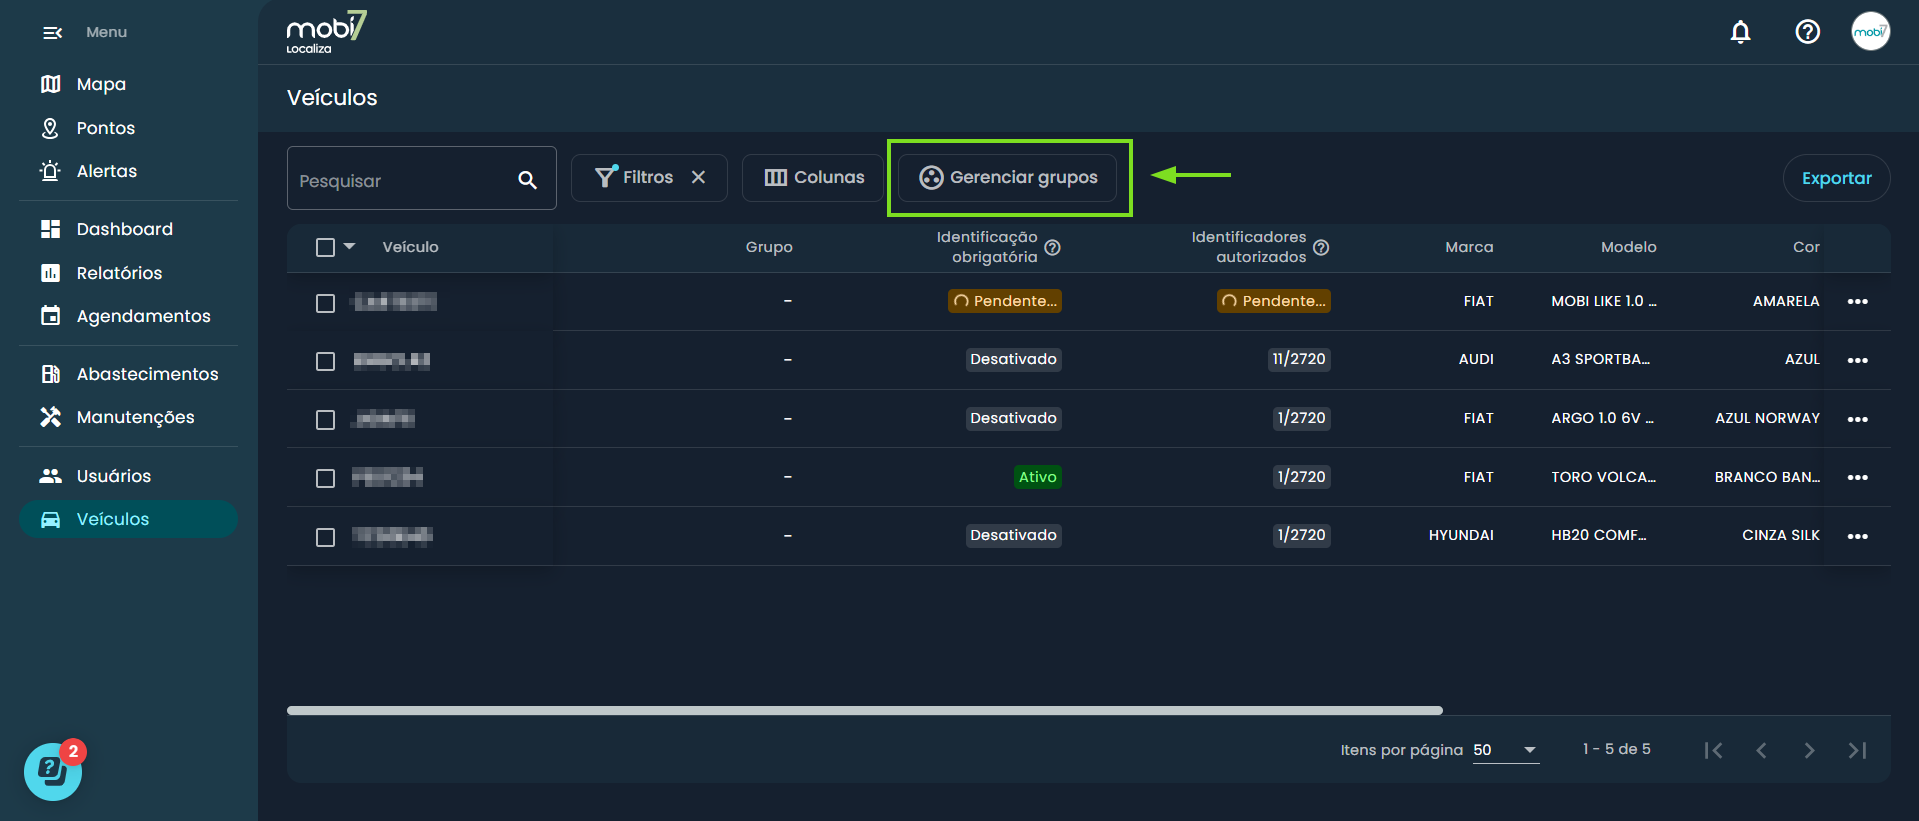The height and width of the screenshot is (821, 1919).
Task: Click the 11/2720 identifiers badge
Action: pyautogui.click(x=1299, y=359)
